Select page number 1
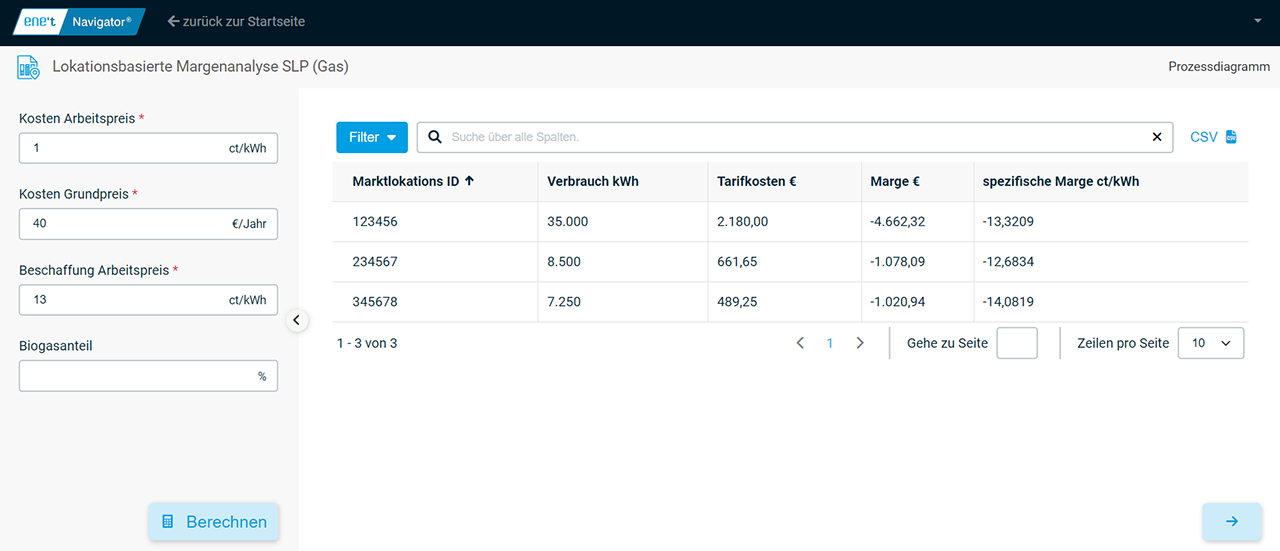 [x=830, y=343]
